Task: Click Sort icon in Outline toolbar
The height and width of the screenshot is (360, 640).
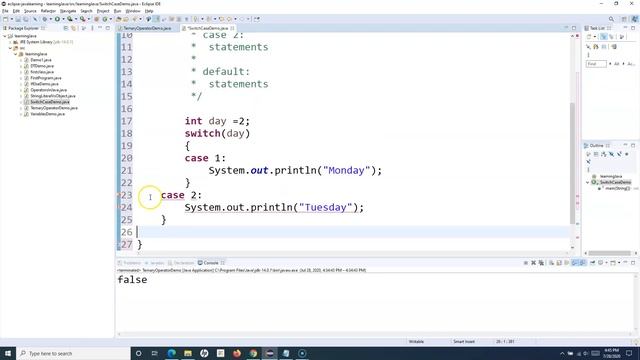Action: (x=604, y=154)
